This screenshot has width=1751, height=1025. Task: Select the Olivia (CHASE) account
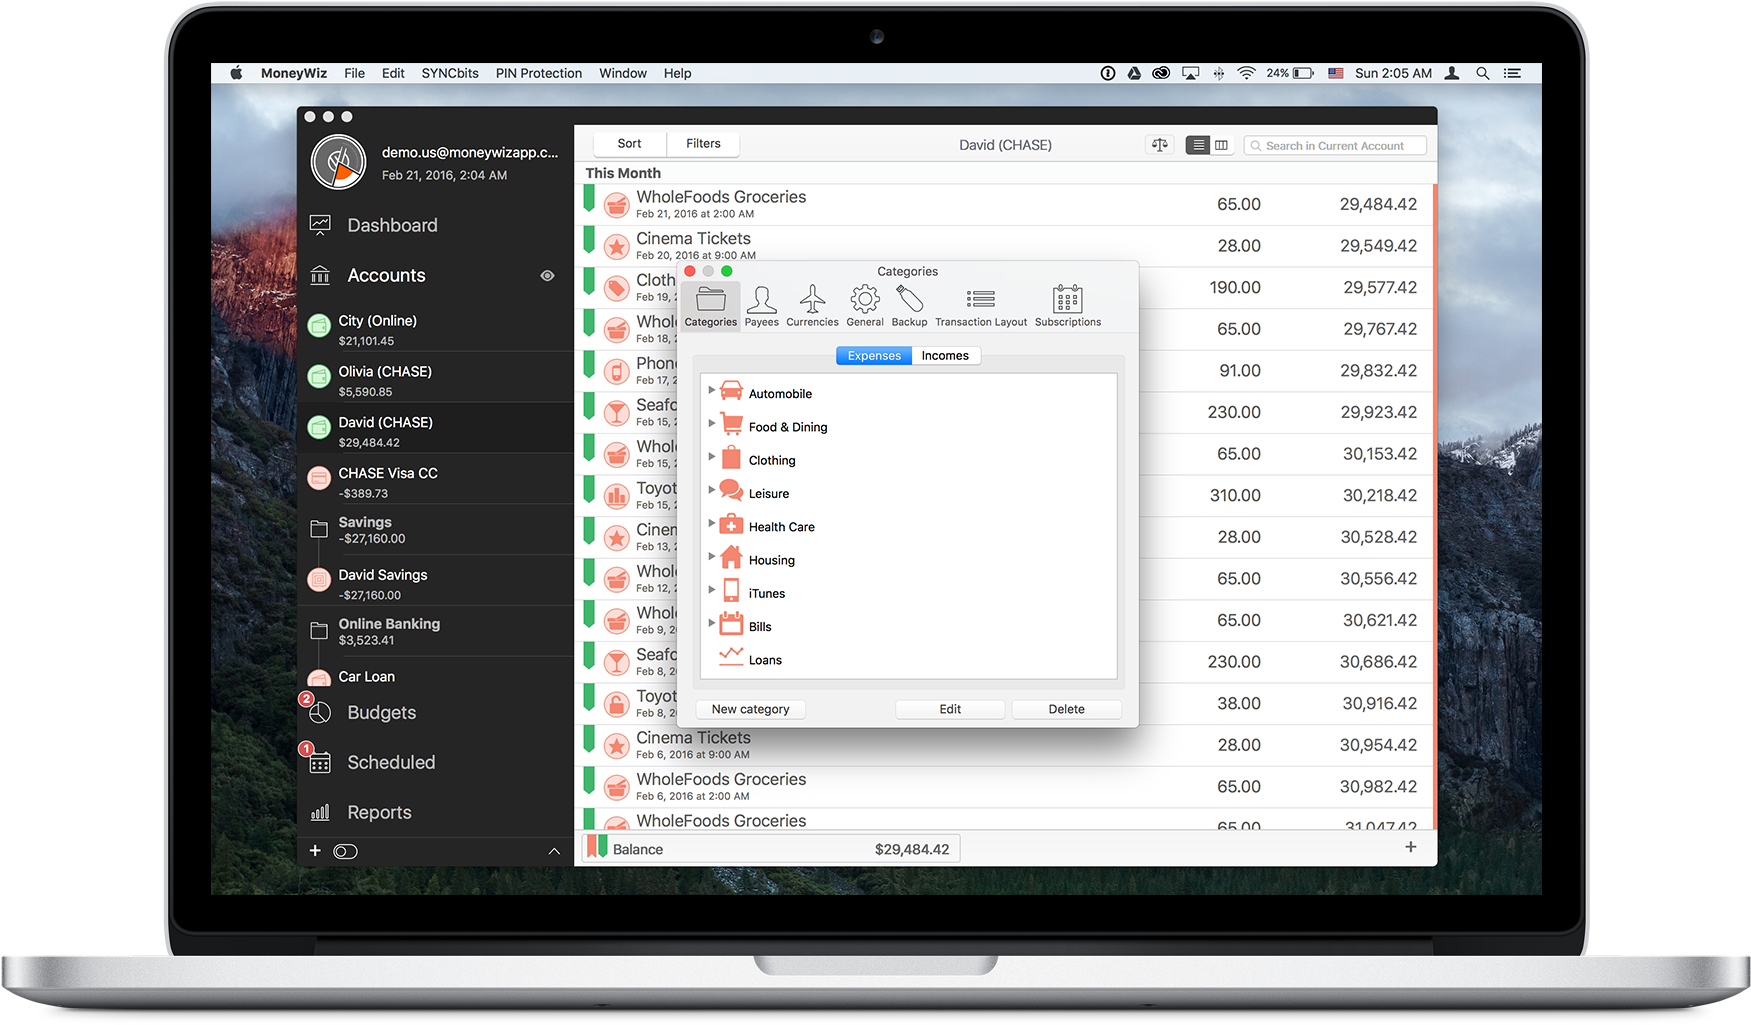pos(436,377)
